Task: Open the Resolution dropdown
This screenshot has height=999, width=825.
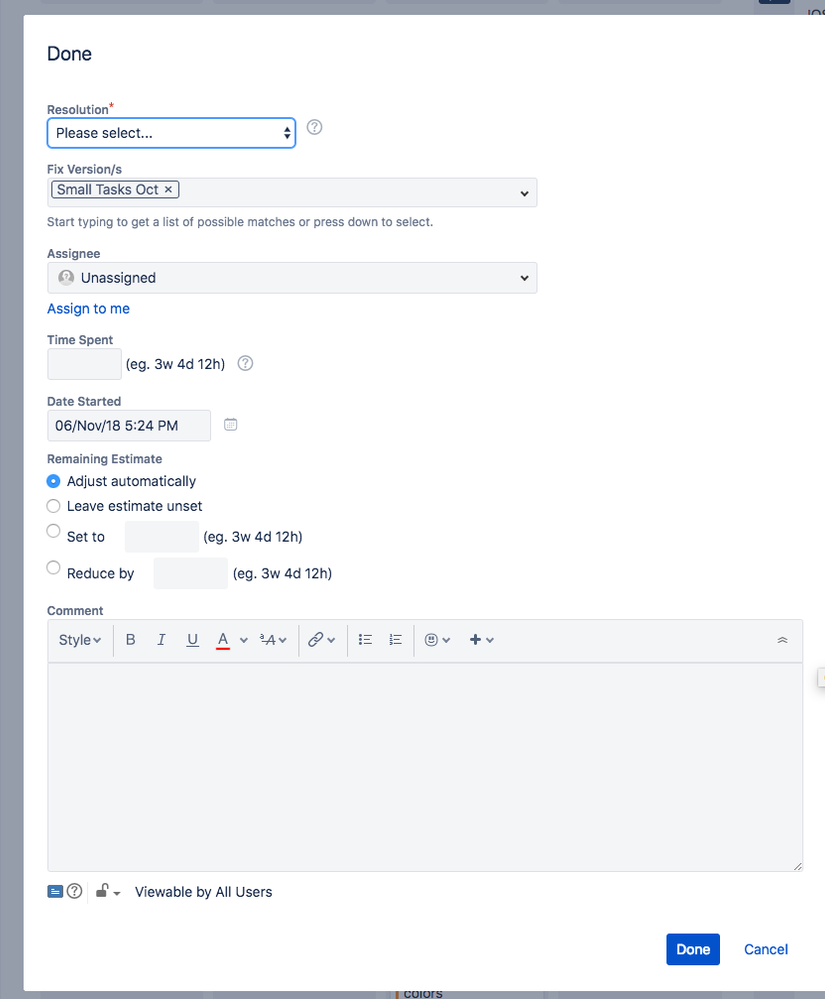Action: (x=170, y=131)
